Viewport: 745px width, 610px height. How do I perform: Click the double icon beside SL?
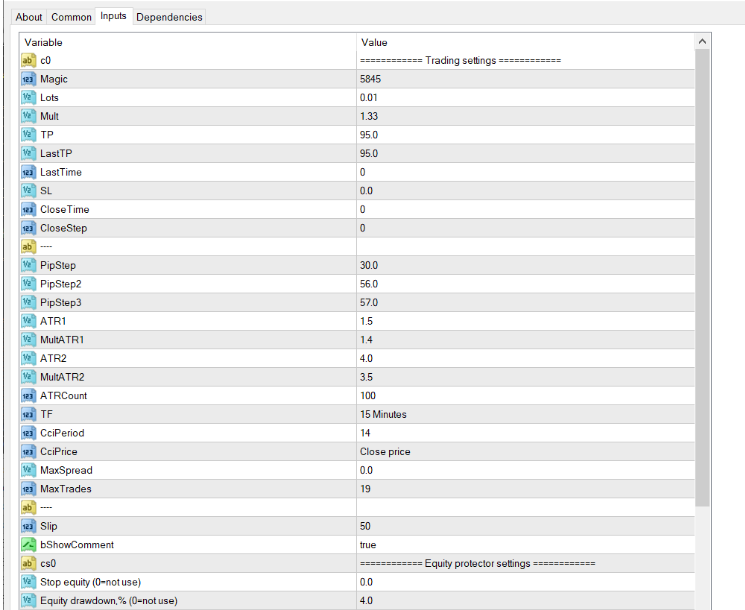point(29,191)
